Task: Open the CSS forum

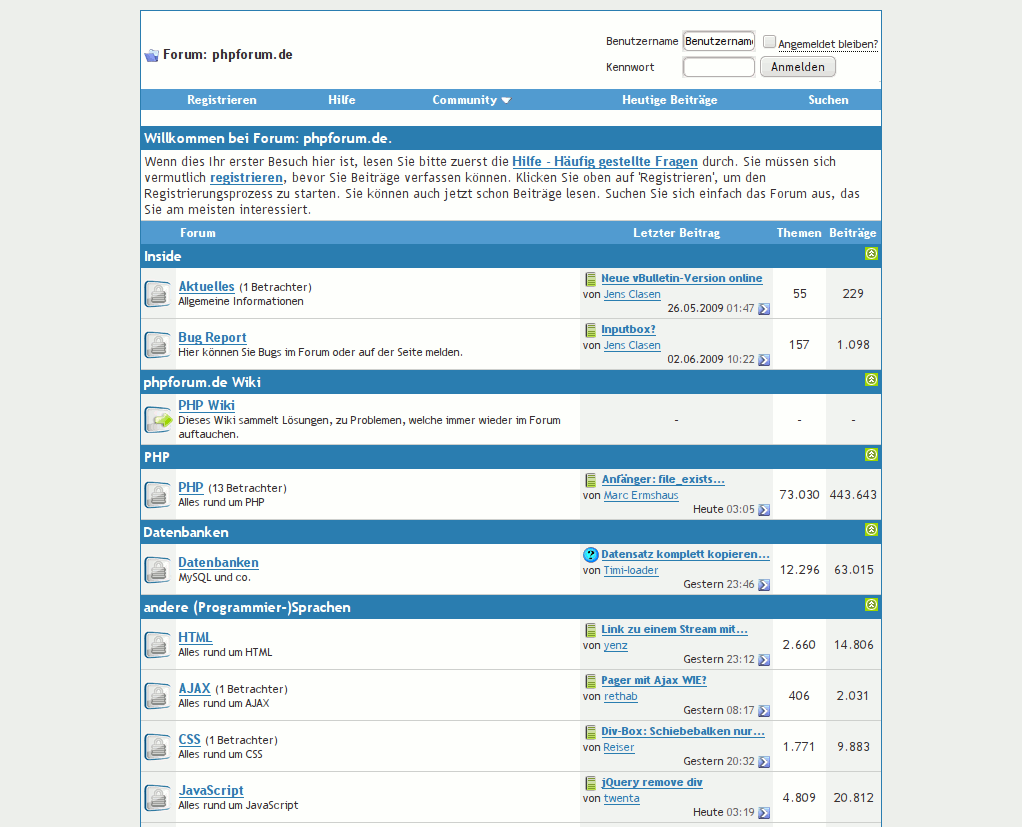Action: pyautogui.click(x=190, y=740)
